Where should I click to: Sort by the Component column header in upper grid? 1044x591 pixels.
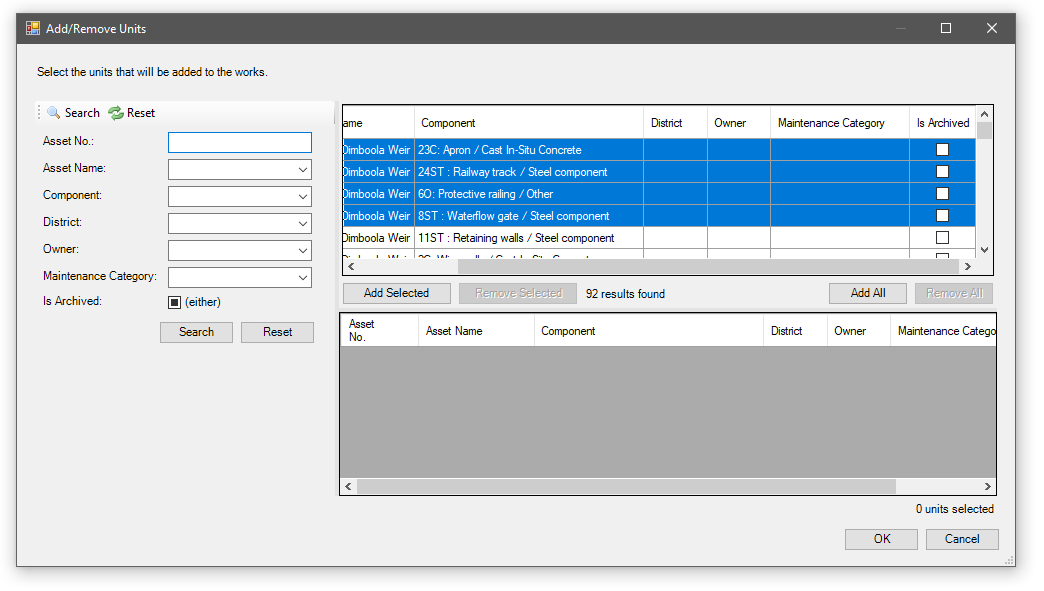(x=528, y=123)
